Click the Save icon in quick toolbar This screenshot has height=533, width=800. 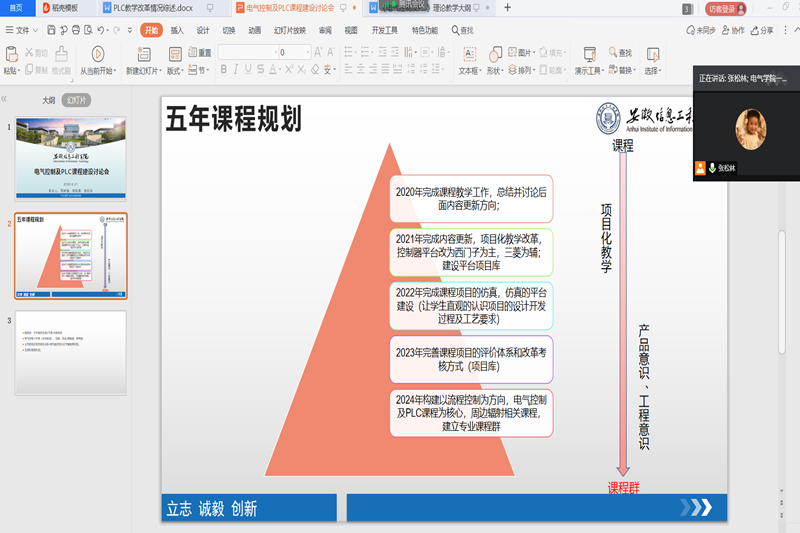(x=49, y=30)
